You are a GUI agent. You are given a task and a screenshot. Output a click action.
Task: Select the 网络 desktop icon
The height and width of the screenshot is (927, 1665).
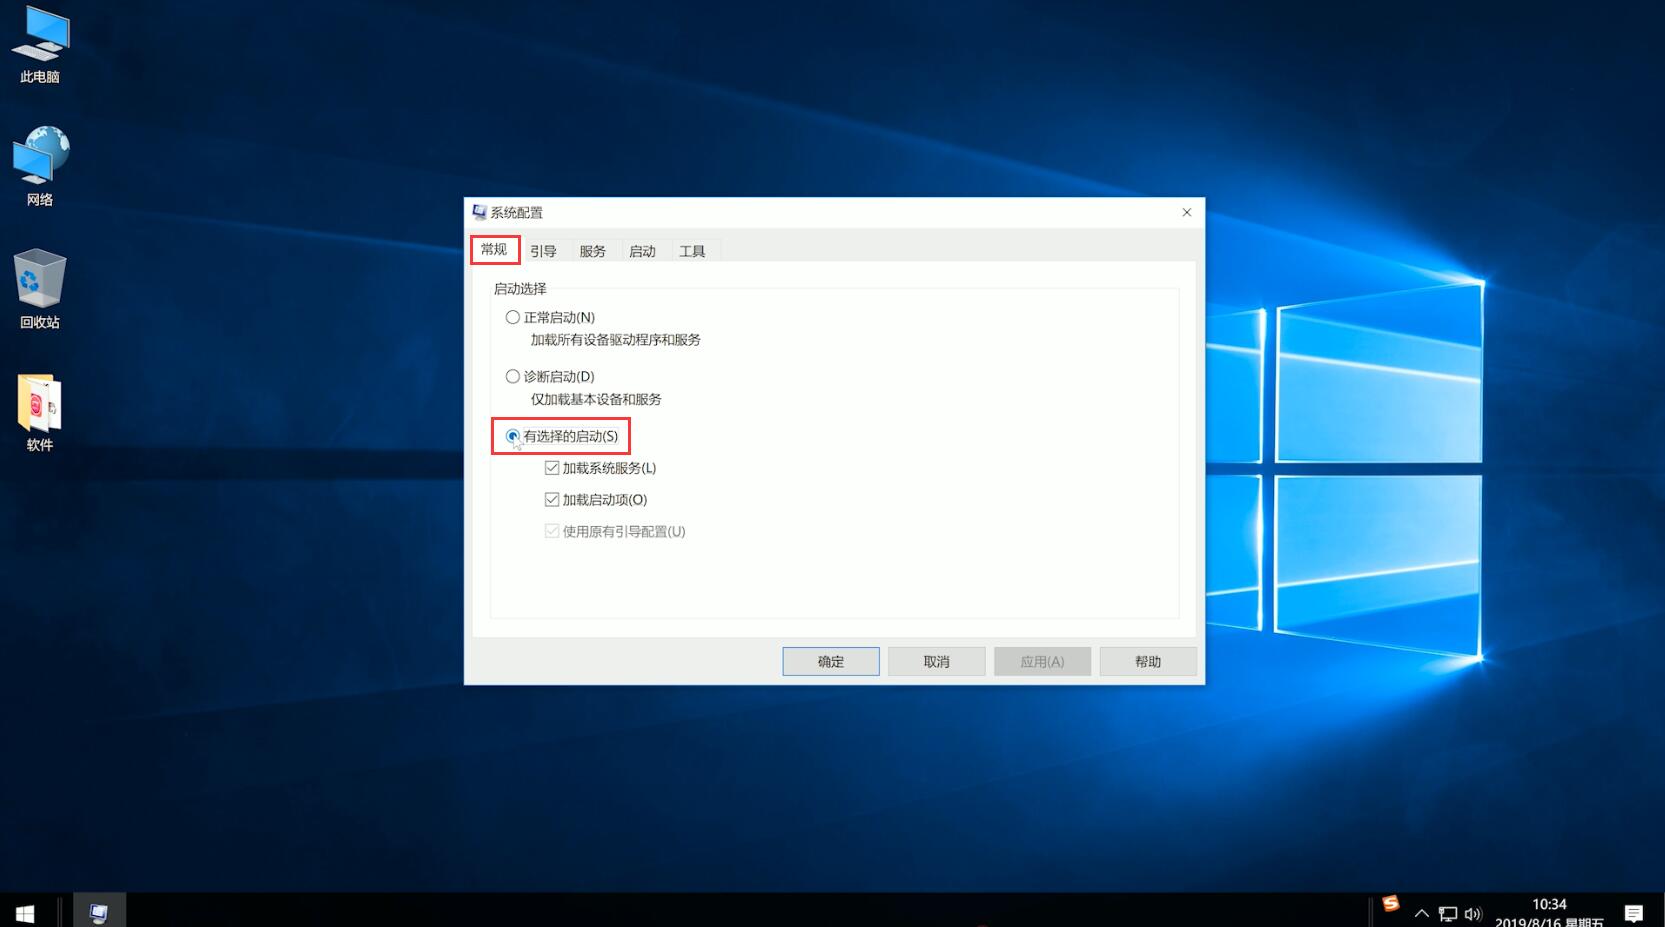(40, 166)
